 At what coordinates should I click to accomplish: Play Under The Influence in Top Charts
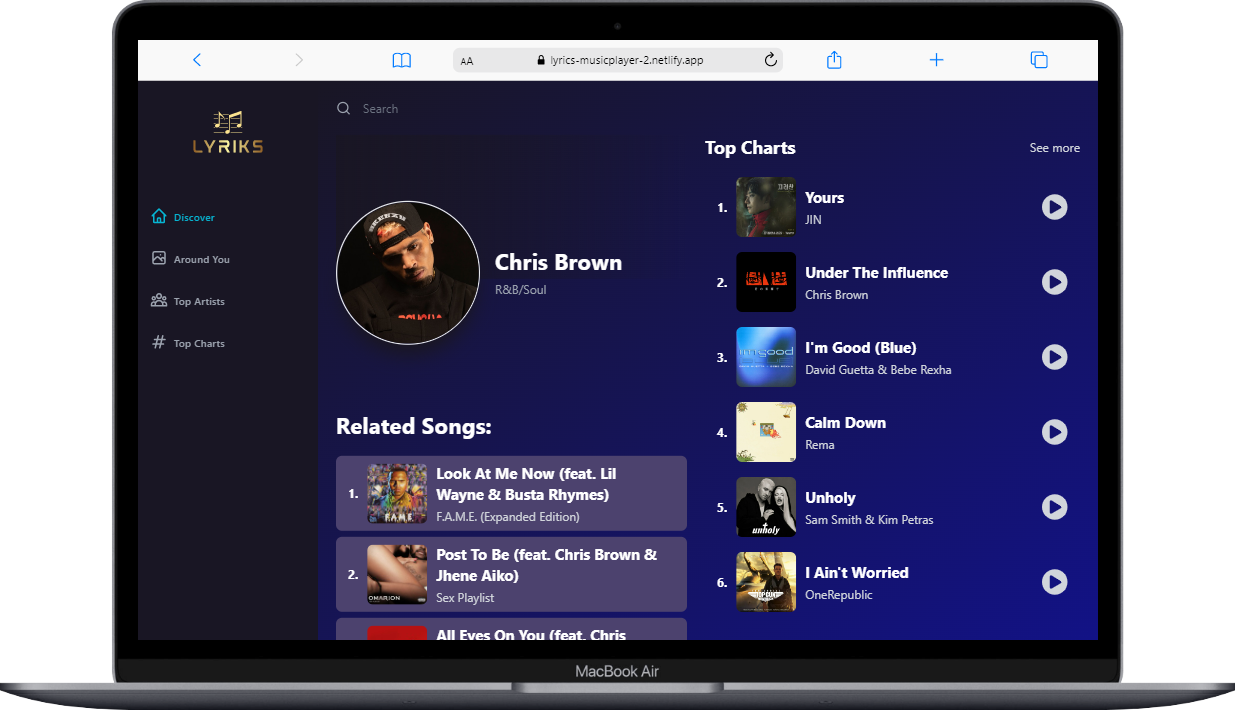(x=1054, y=282)
